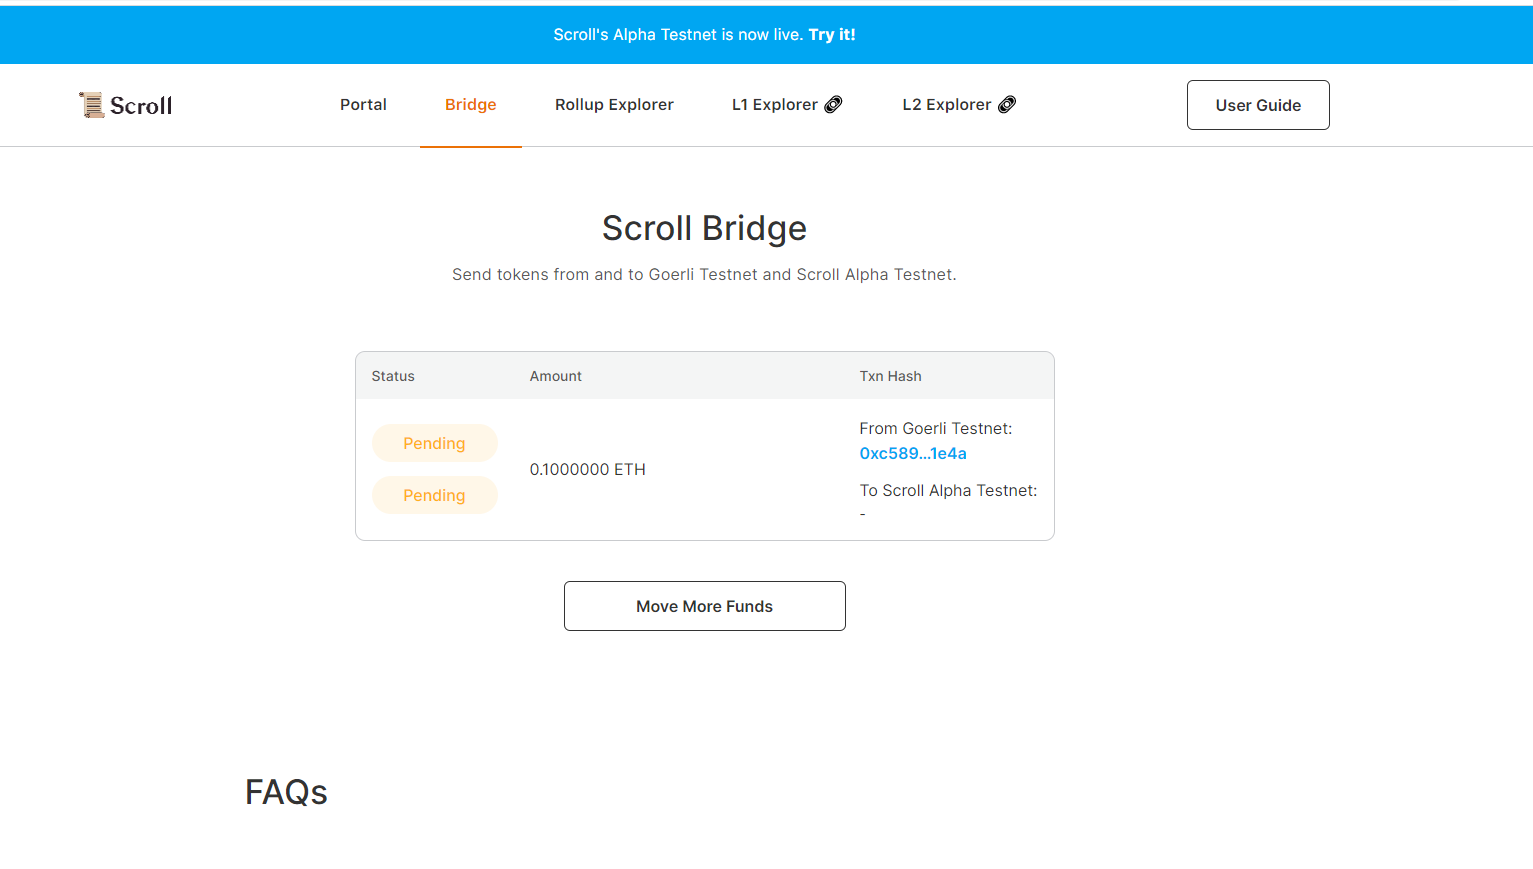Click the L2 Explorer link icon
The height and width of the screenshot is (869, 1533).
tap(1007, 104)
